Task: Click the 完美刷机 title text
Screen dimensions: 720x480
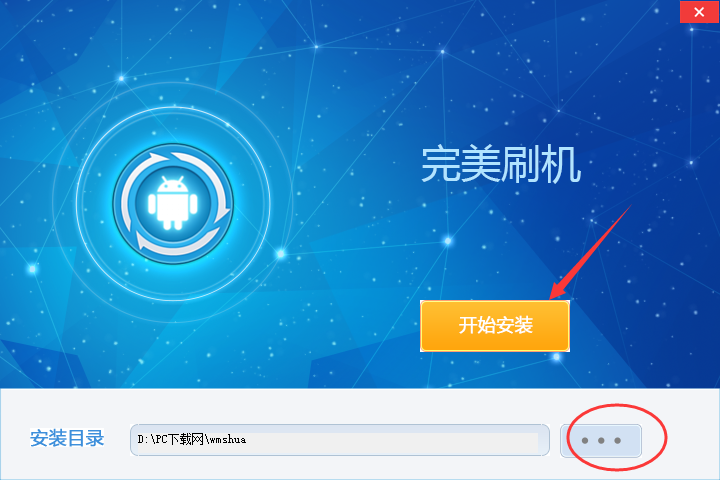Action: (x=501, y=164)
